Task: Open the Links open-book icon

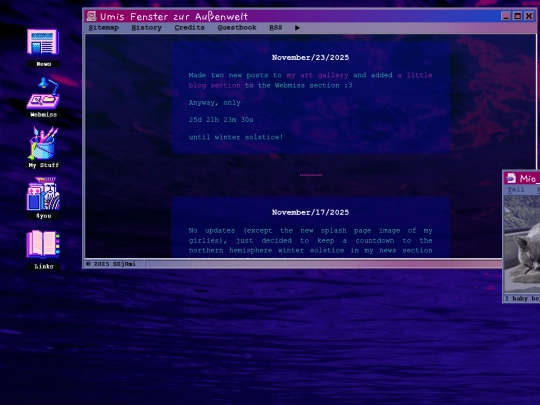Action: [43, 250]
